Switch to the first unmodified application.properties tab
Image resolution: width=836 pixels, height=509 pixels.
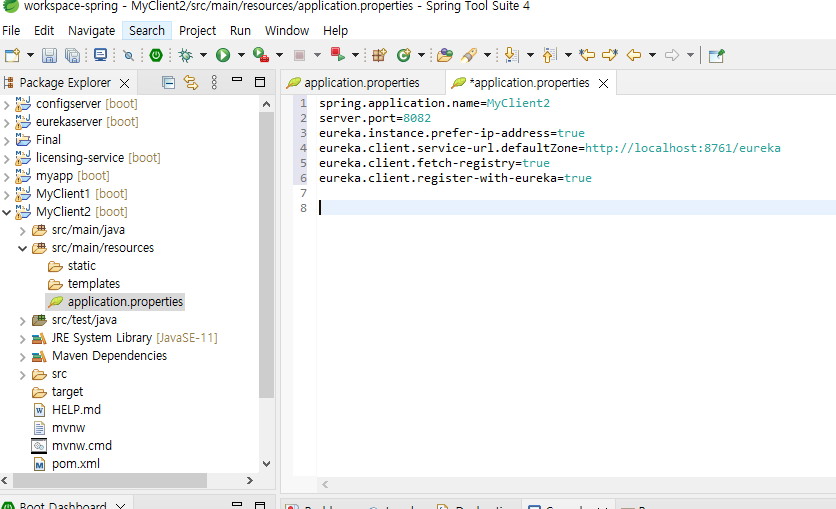coord(361,83)
